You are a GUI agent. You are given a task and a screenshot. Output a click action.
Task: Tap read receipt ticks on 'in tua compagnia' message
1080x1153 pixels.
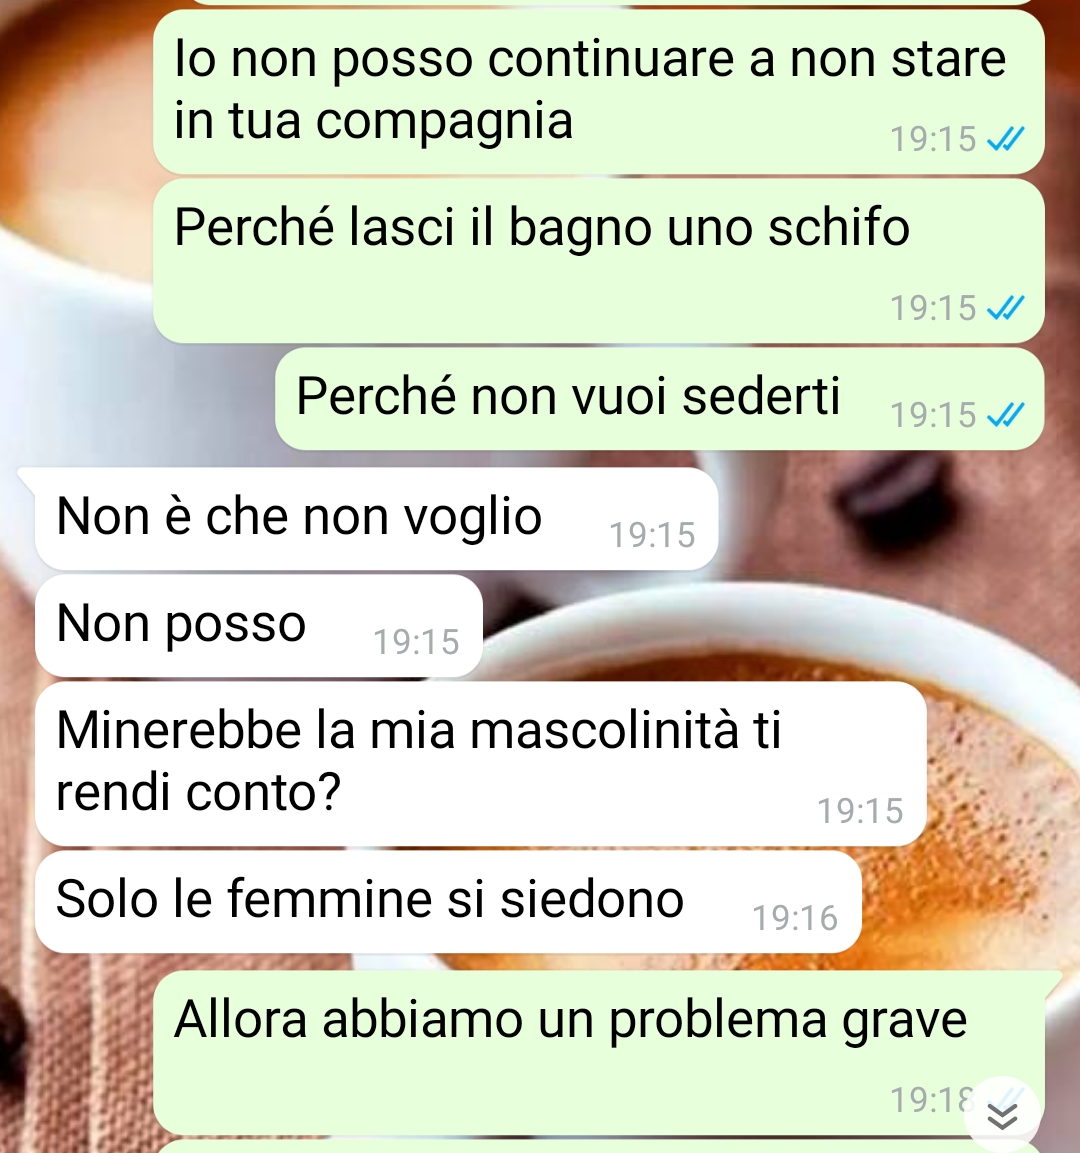tap(1005, 138)
